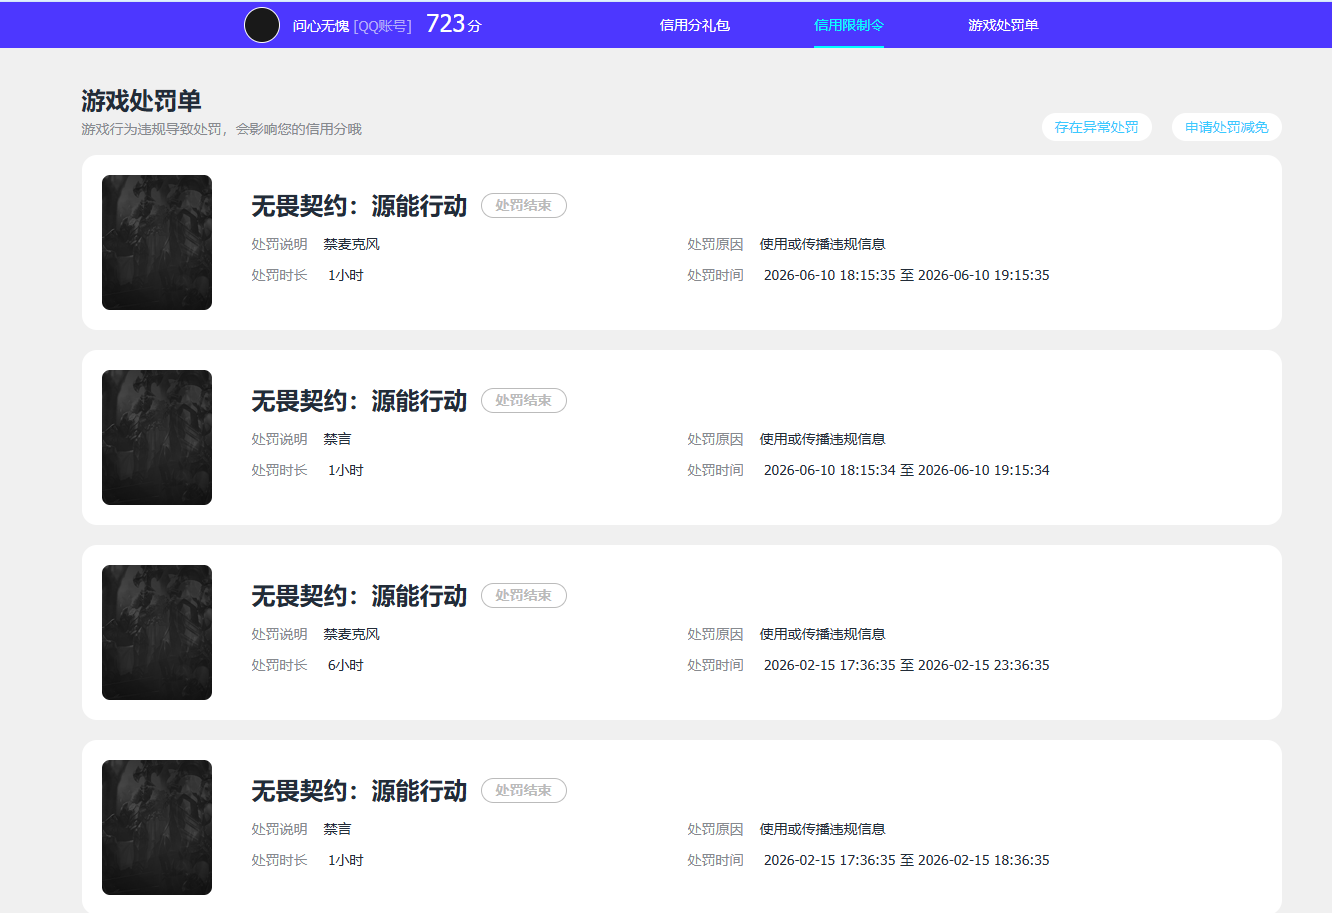The height and width of the screenshot is (913, 1332).
Task: Click the round user avatar in the header
Action: 262,25
